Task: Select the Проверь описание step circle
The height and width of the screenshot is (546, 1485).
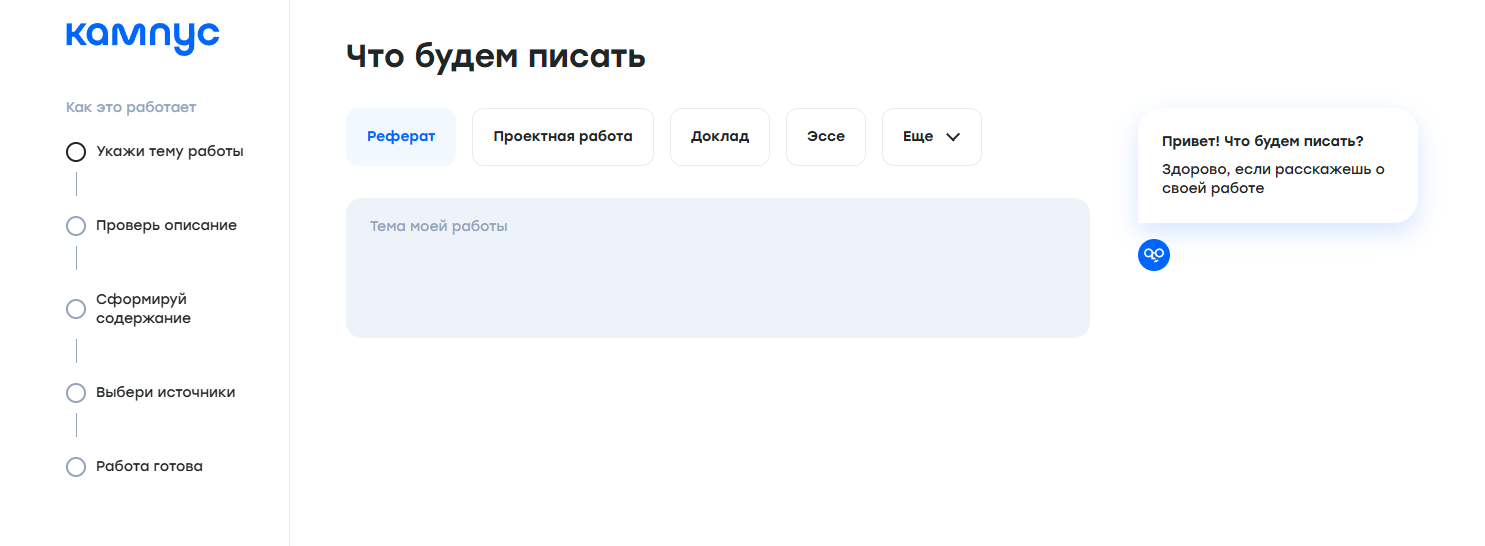Action: tap(76, 226)
